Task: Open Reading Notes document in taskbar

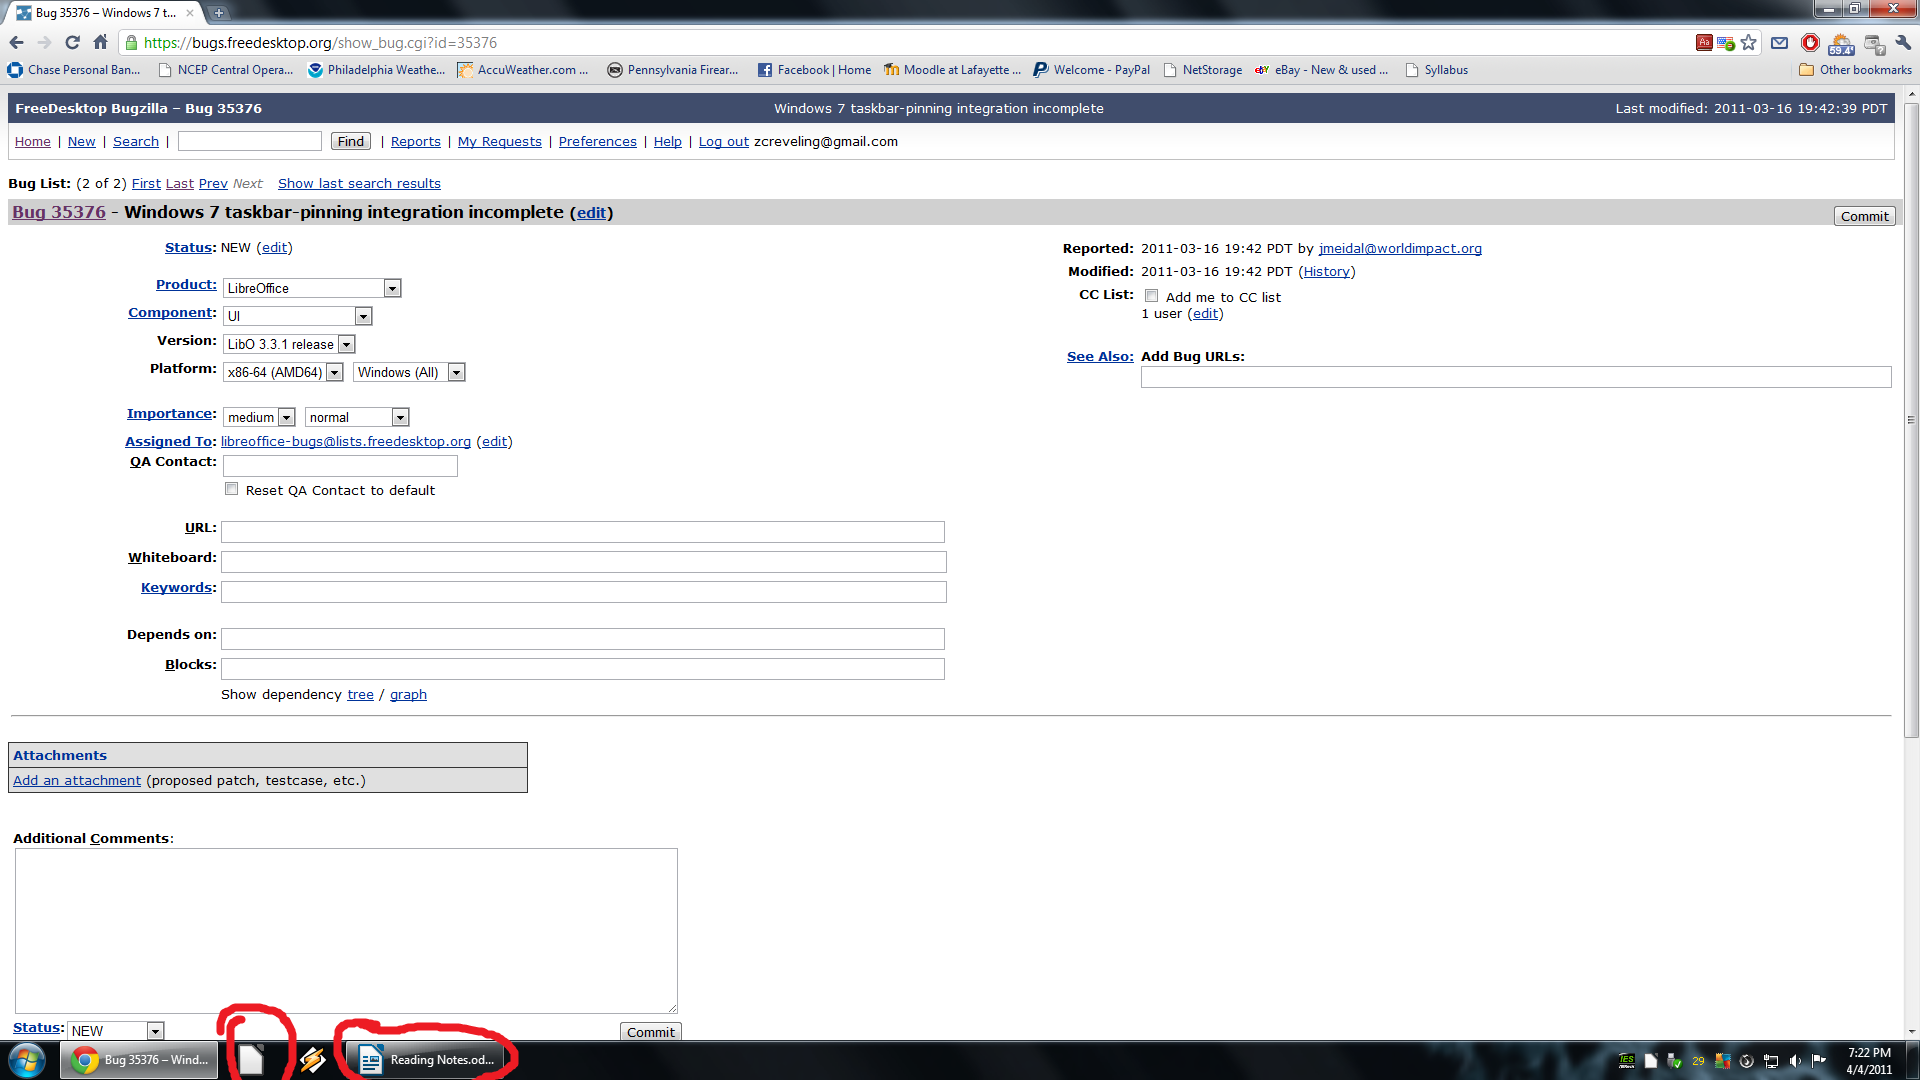Action: point(429,1060)
